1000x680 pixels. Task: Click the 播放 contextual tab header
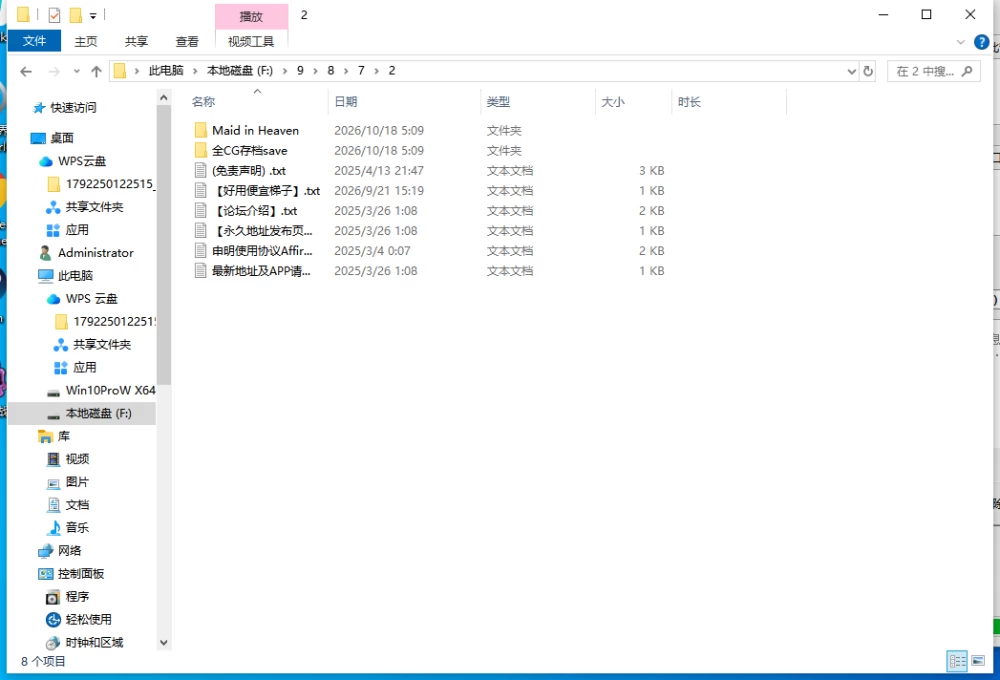pos(251,17)
